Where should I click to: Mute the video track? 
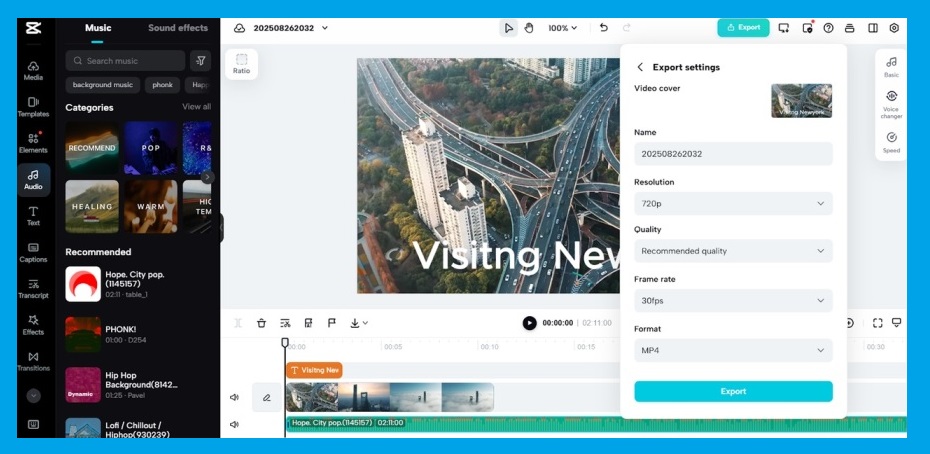tap(234, 398)
